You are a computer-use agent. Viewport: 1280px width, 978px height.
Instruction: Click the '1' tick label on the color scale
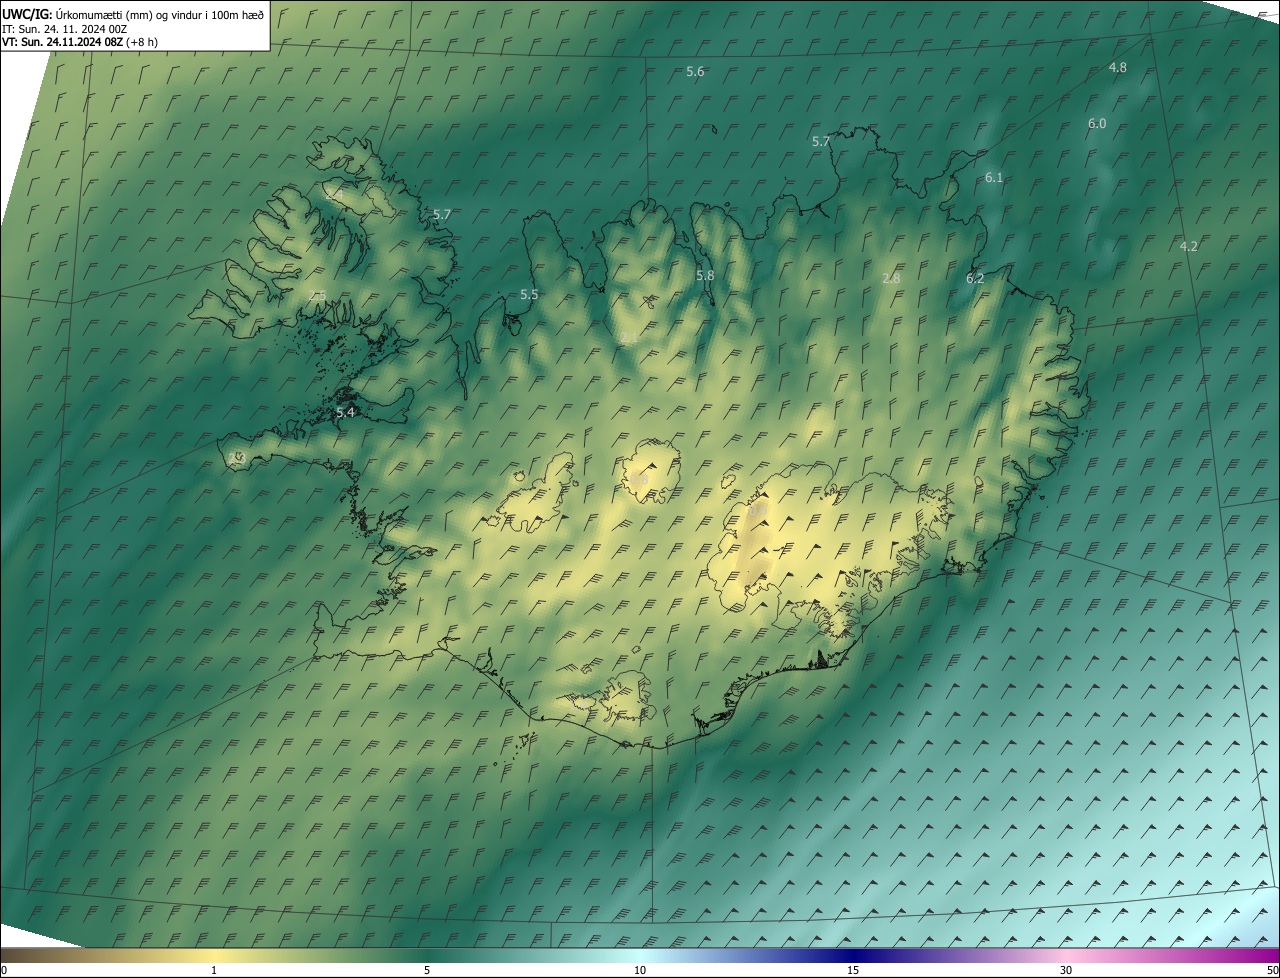[214, 970]
